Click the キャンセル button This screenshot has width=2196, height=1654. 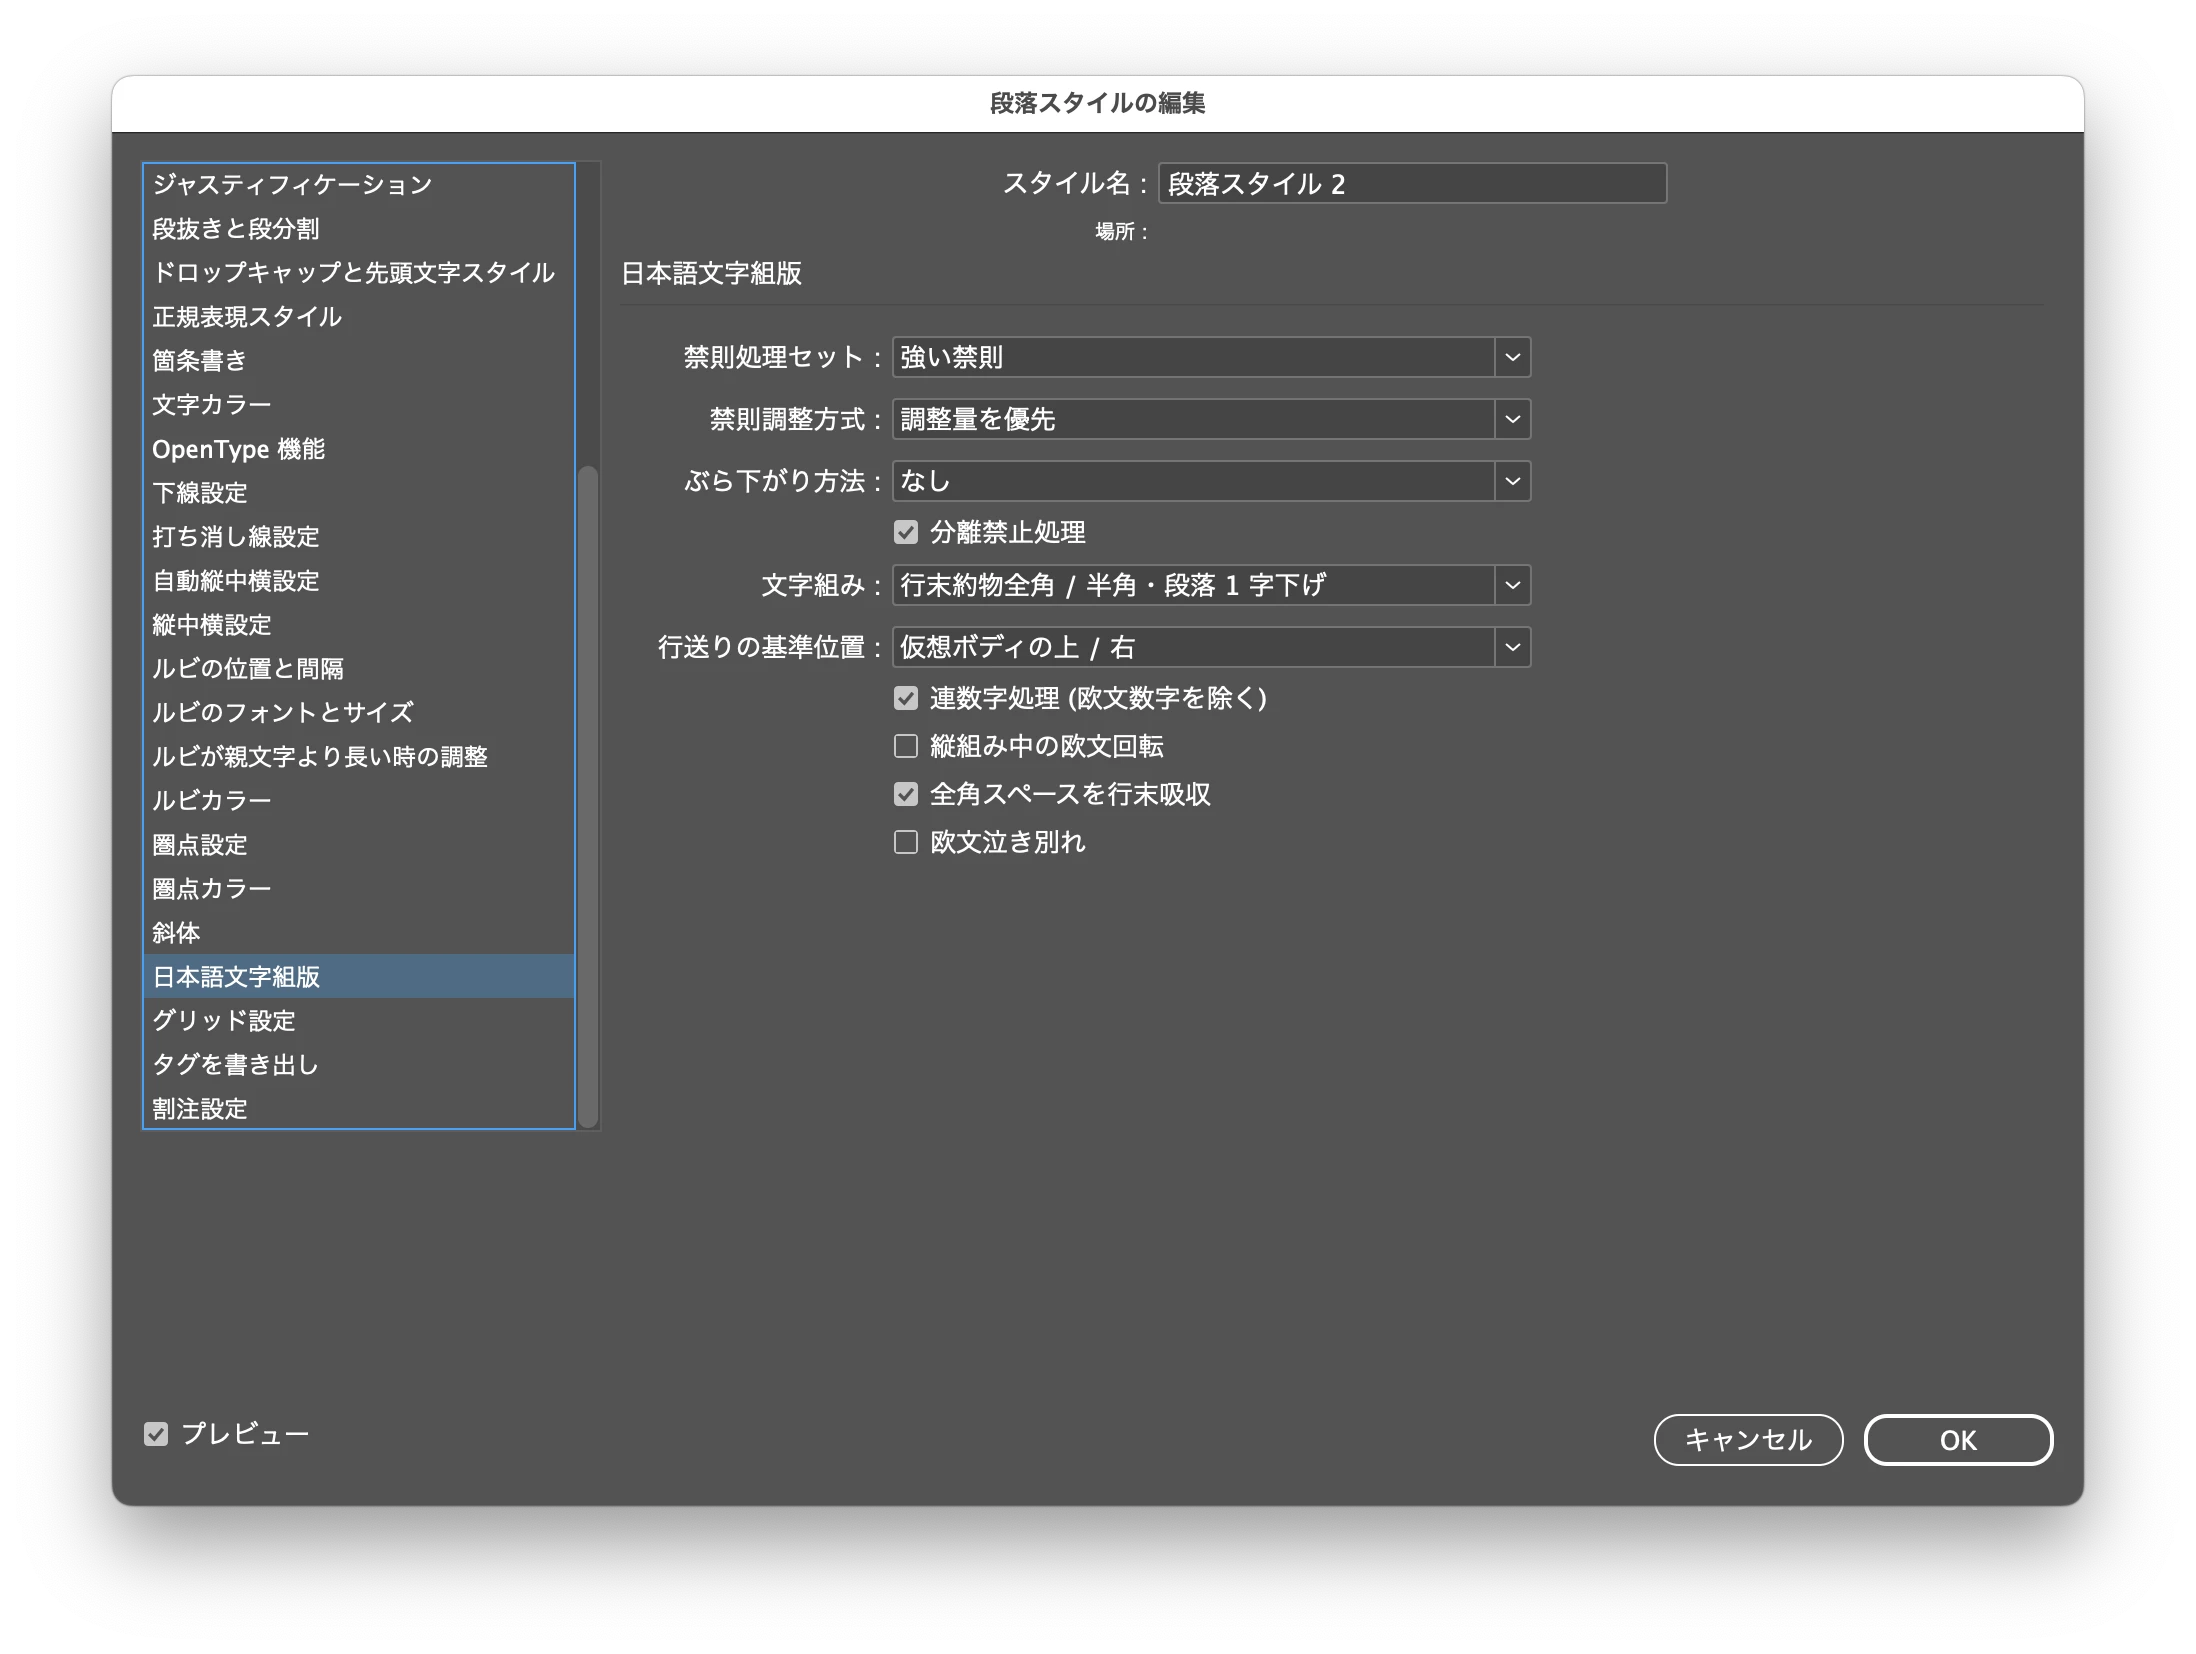click(x=1747, y=1440)
